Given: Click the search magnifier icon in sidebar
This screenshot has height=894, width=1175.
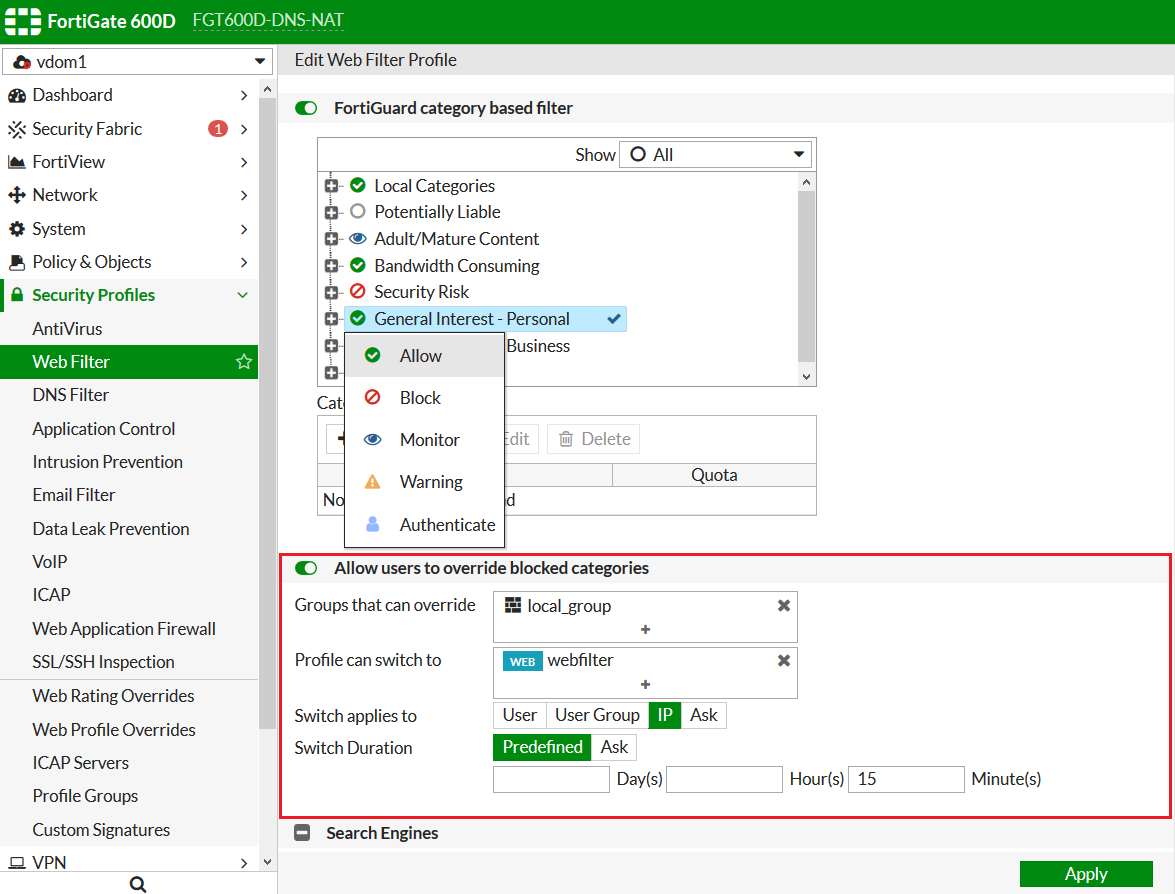Looking at the screenshot, I should [x=138, y=884].
